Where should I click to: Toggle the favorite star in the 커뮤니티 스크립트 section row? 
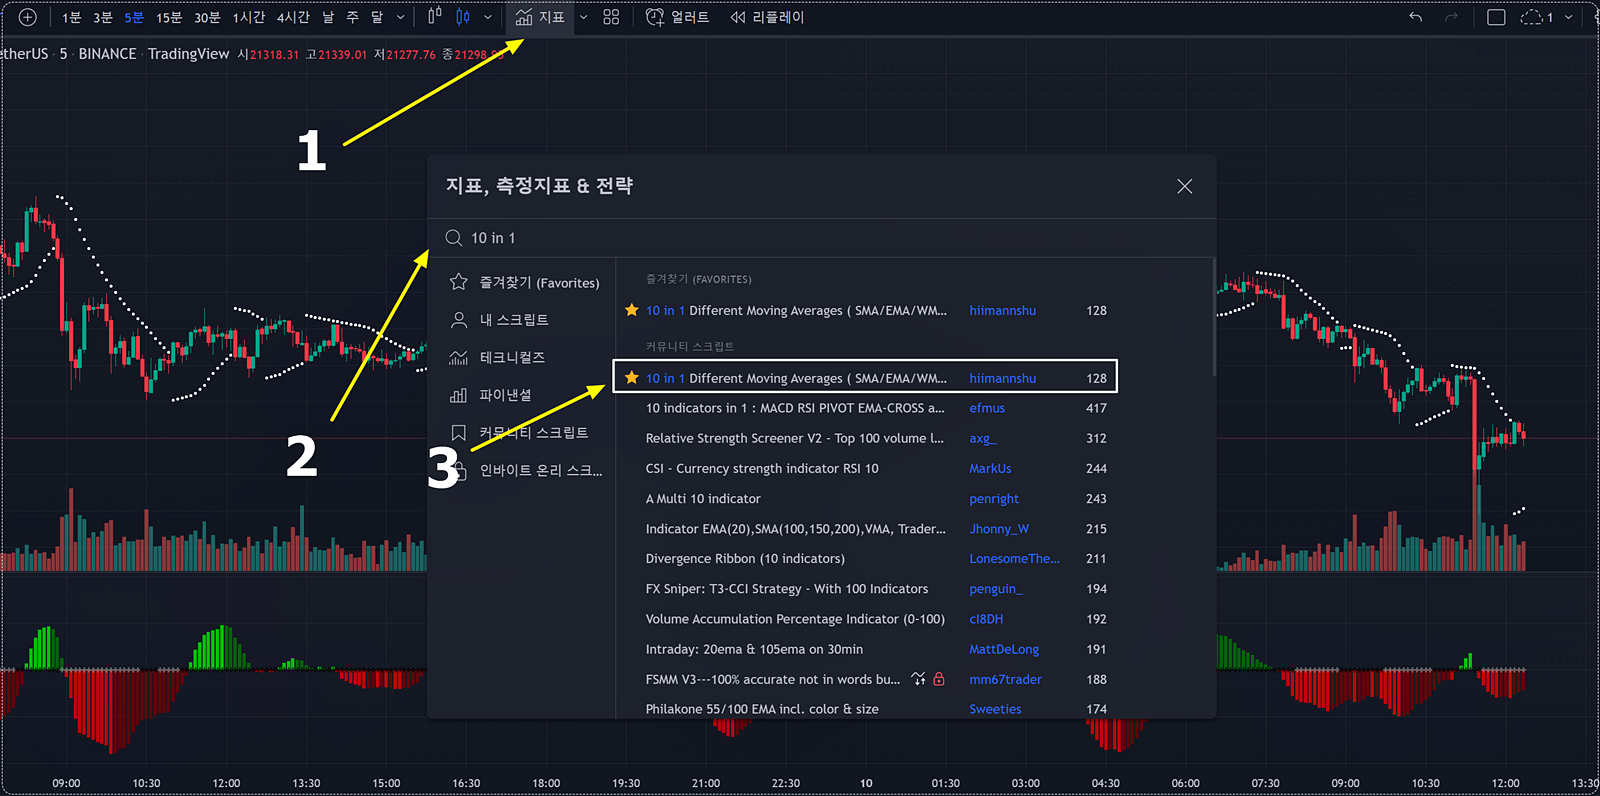point(632,378)
